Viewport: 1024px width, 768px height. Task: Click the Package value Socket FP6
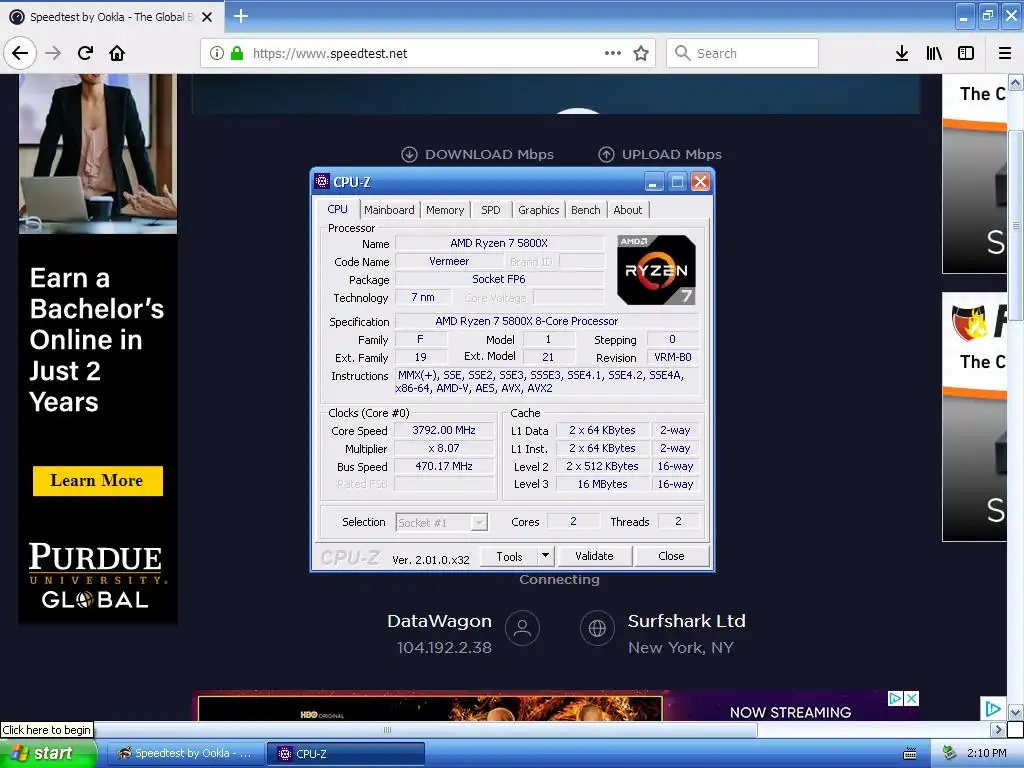(499, 279)
